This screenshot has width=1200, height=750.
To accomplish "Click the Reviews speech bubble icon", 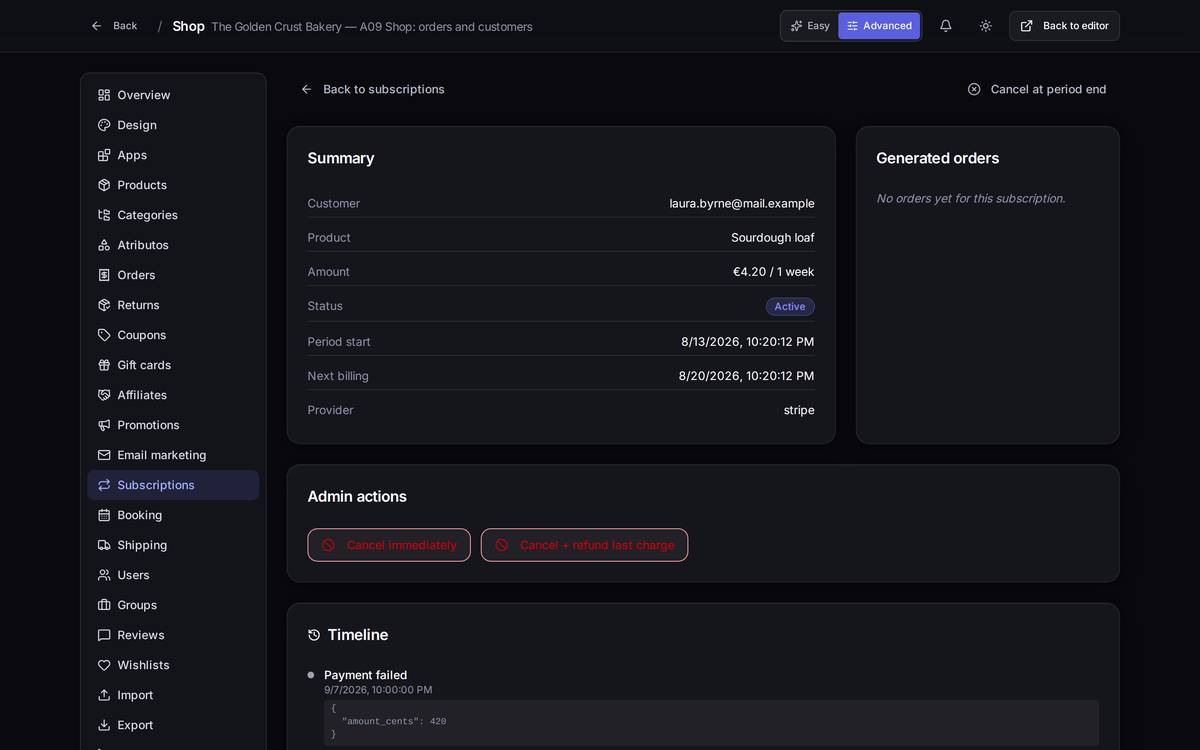I will (x=104, y=635).
